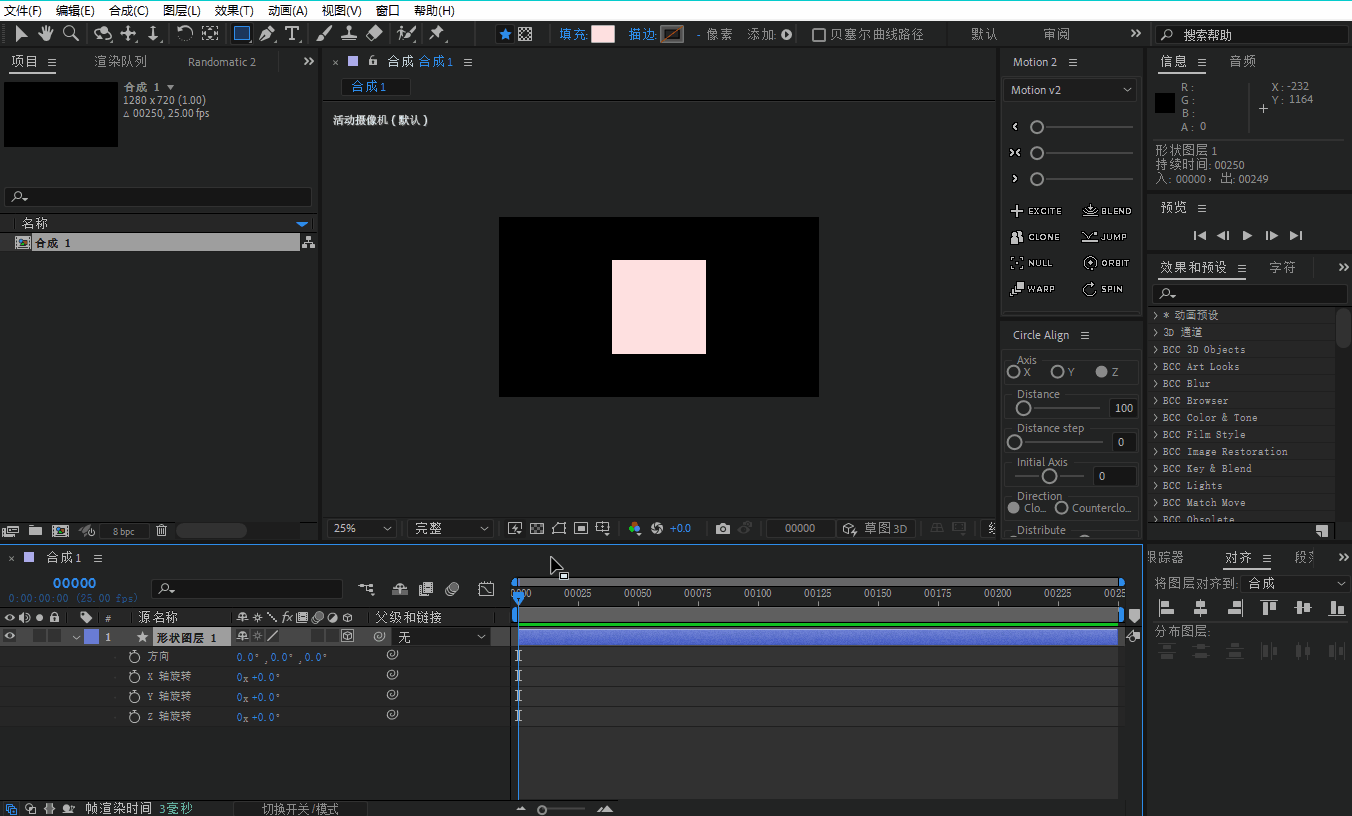Show hidden Project panel tabs with double-chevron
This screenshot has height=816, width=1352.
309,61
